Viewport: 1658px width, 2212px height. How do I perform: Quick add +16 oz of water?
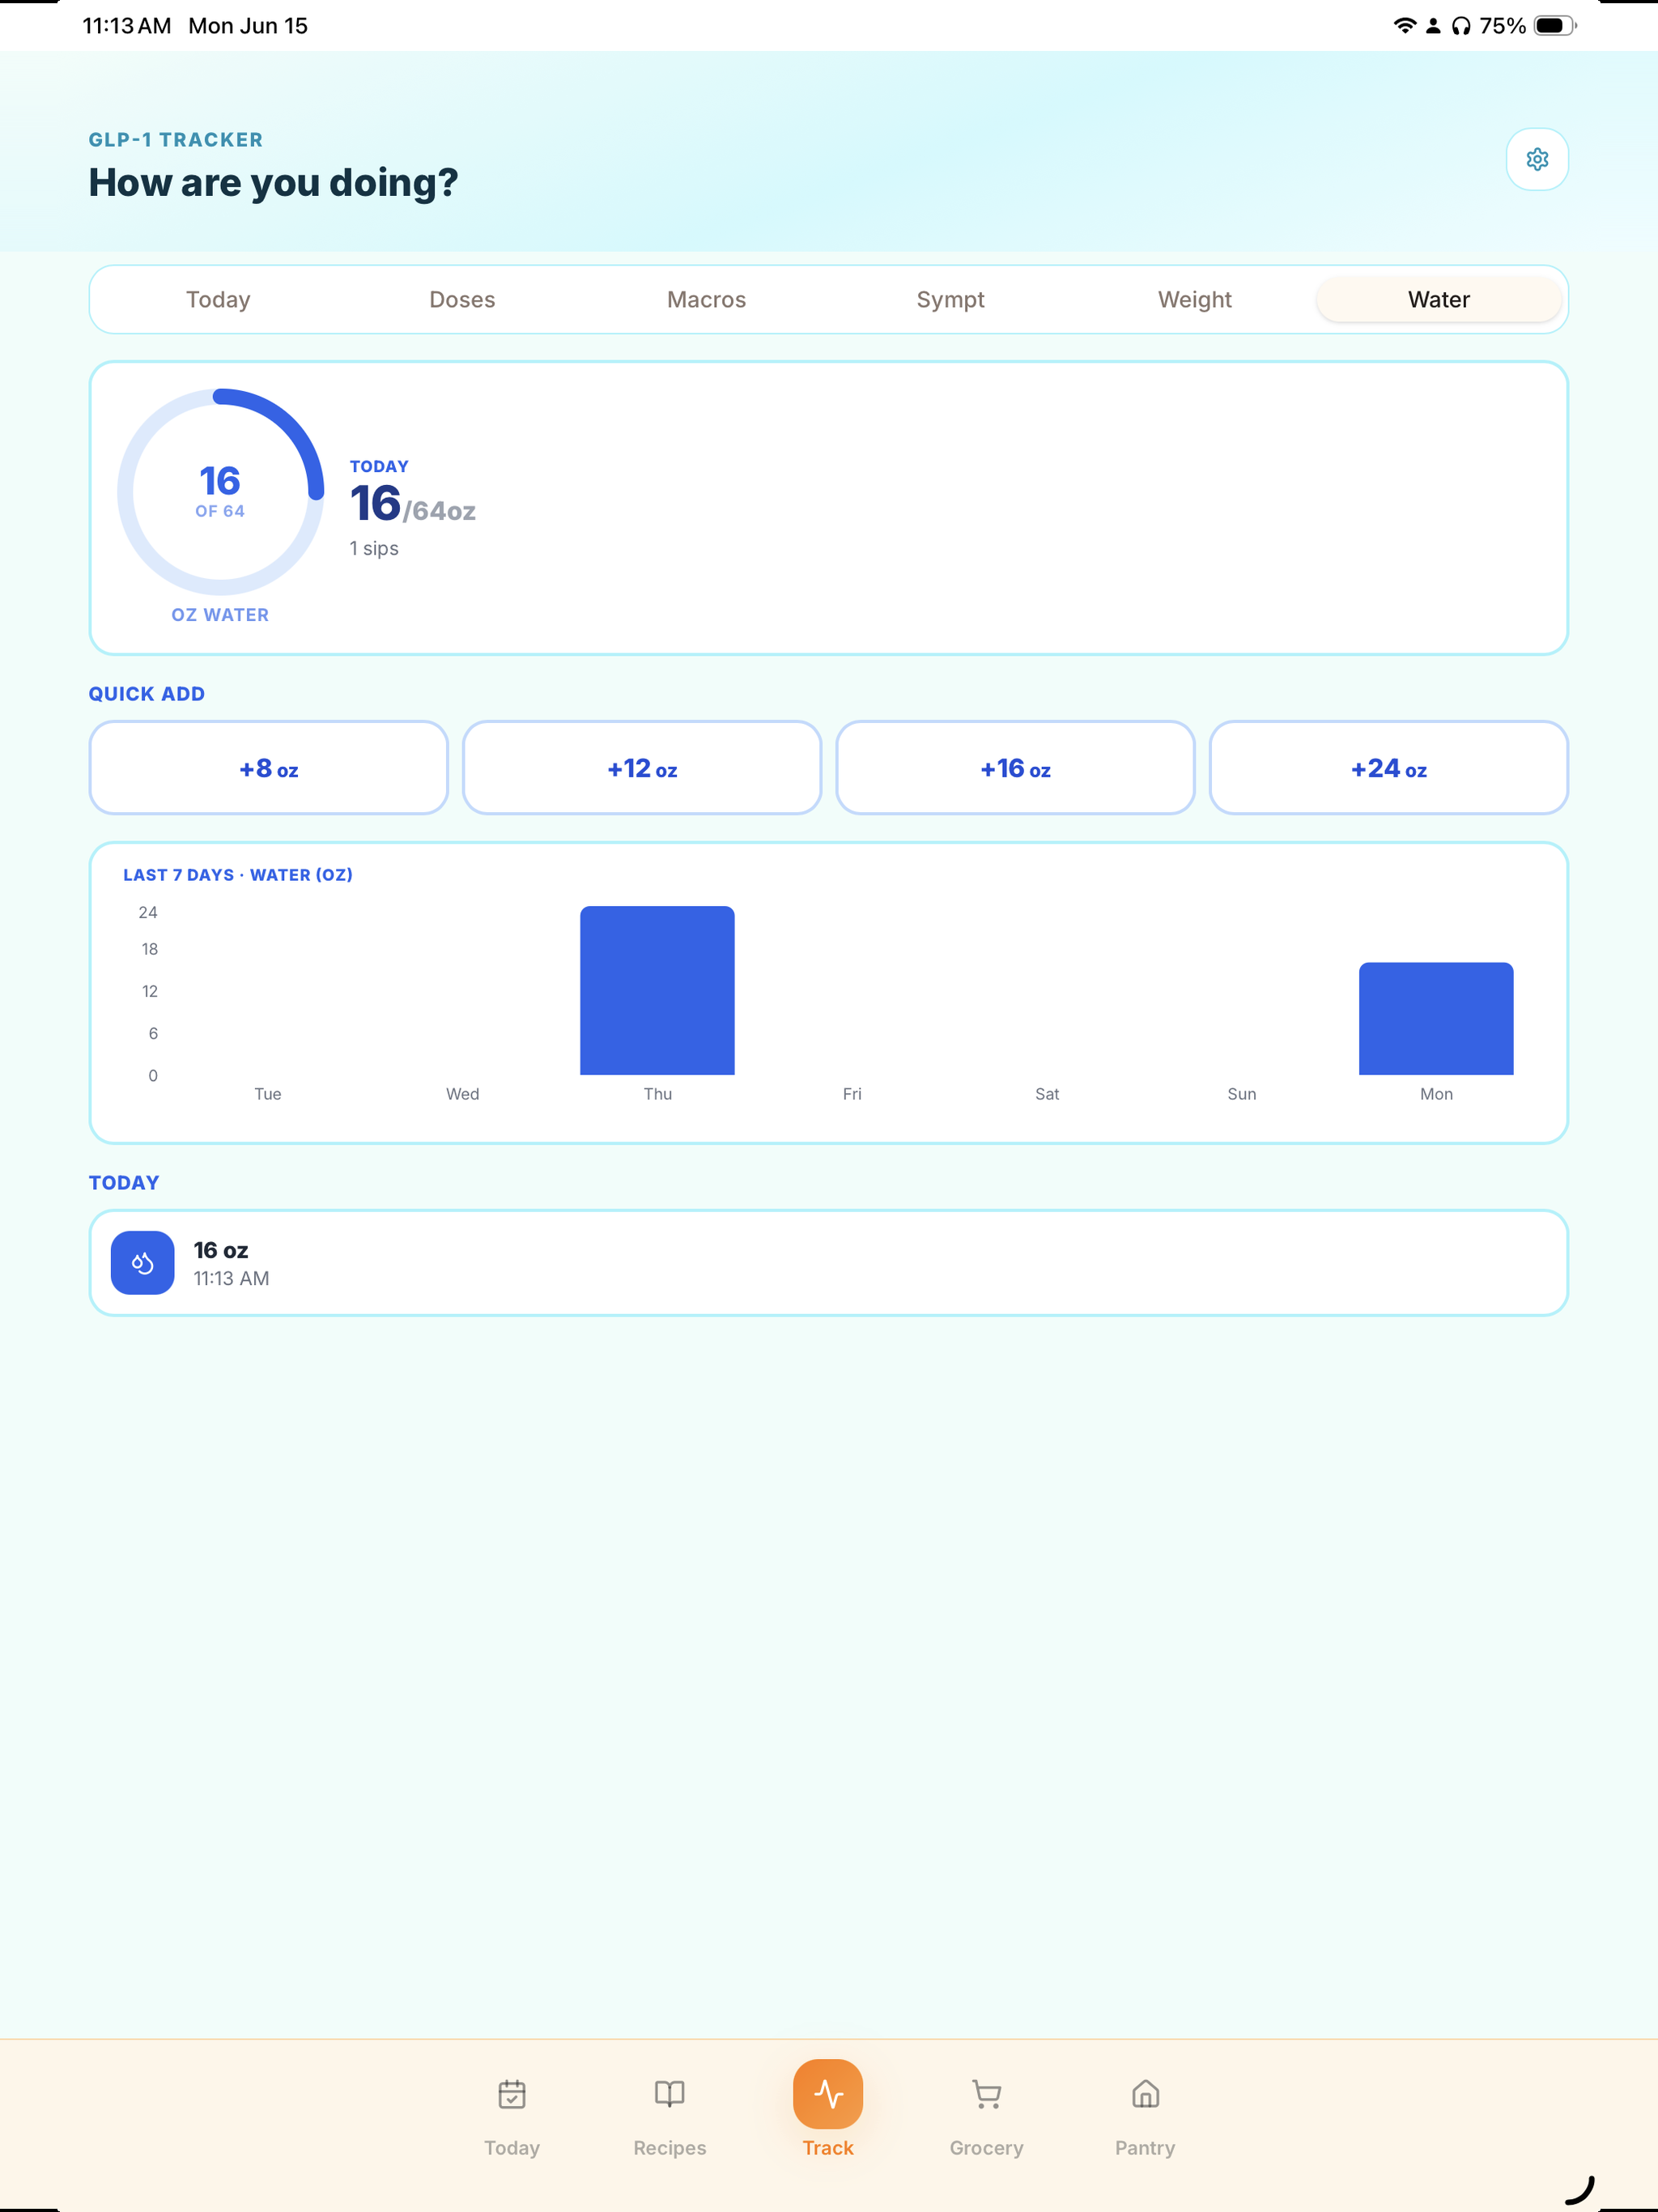click(x=1015, y=768)
